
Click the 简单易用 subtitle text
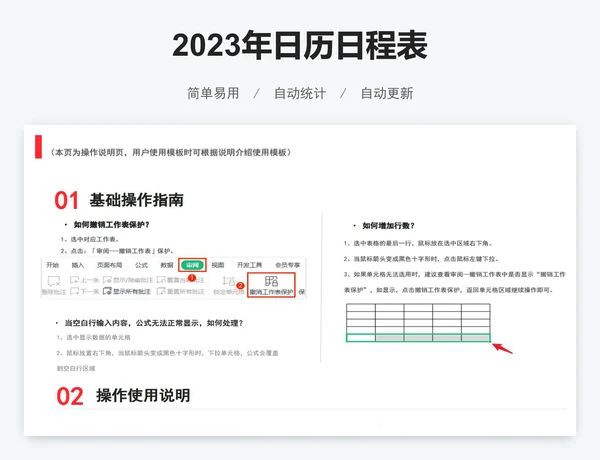213,93
